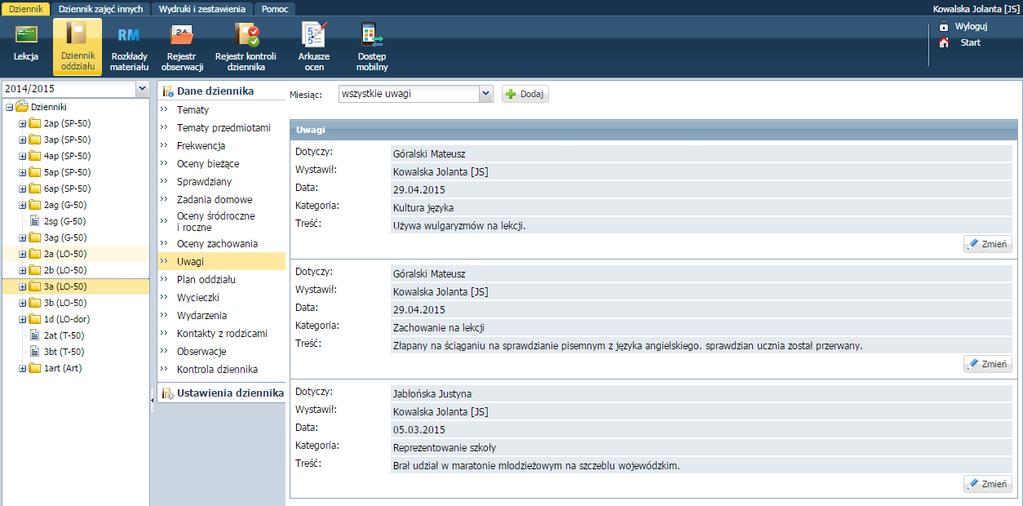Screen dimensions: 1023x506
Task: Expand the 3b (LO-50) tree node
Action: coord(22,303)
